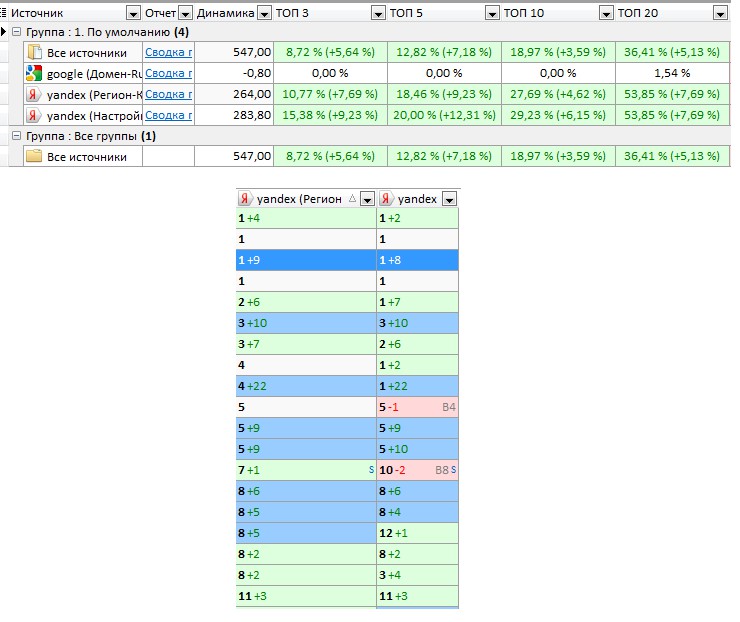This screenshot has width=740, height=622.
Task: Open dropdown of yandex (Регион column
Action: (367, 200)
